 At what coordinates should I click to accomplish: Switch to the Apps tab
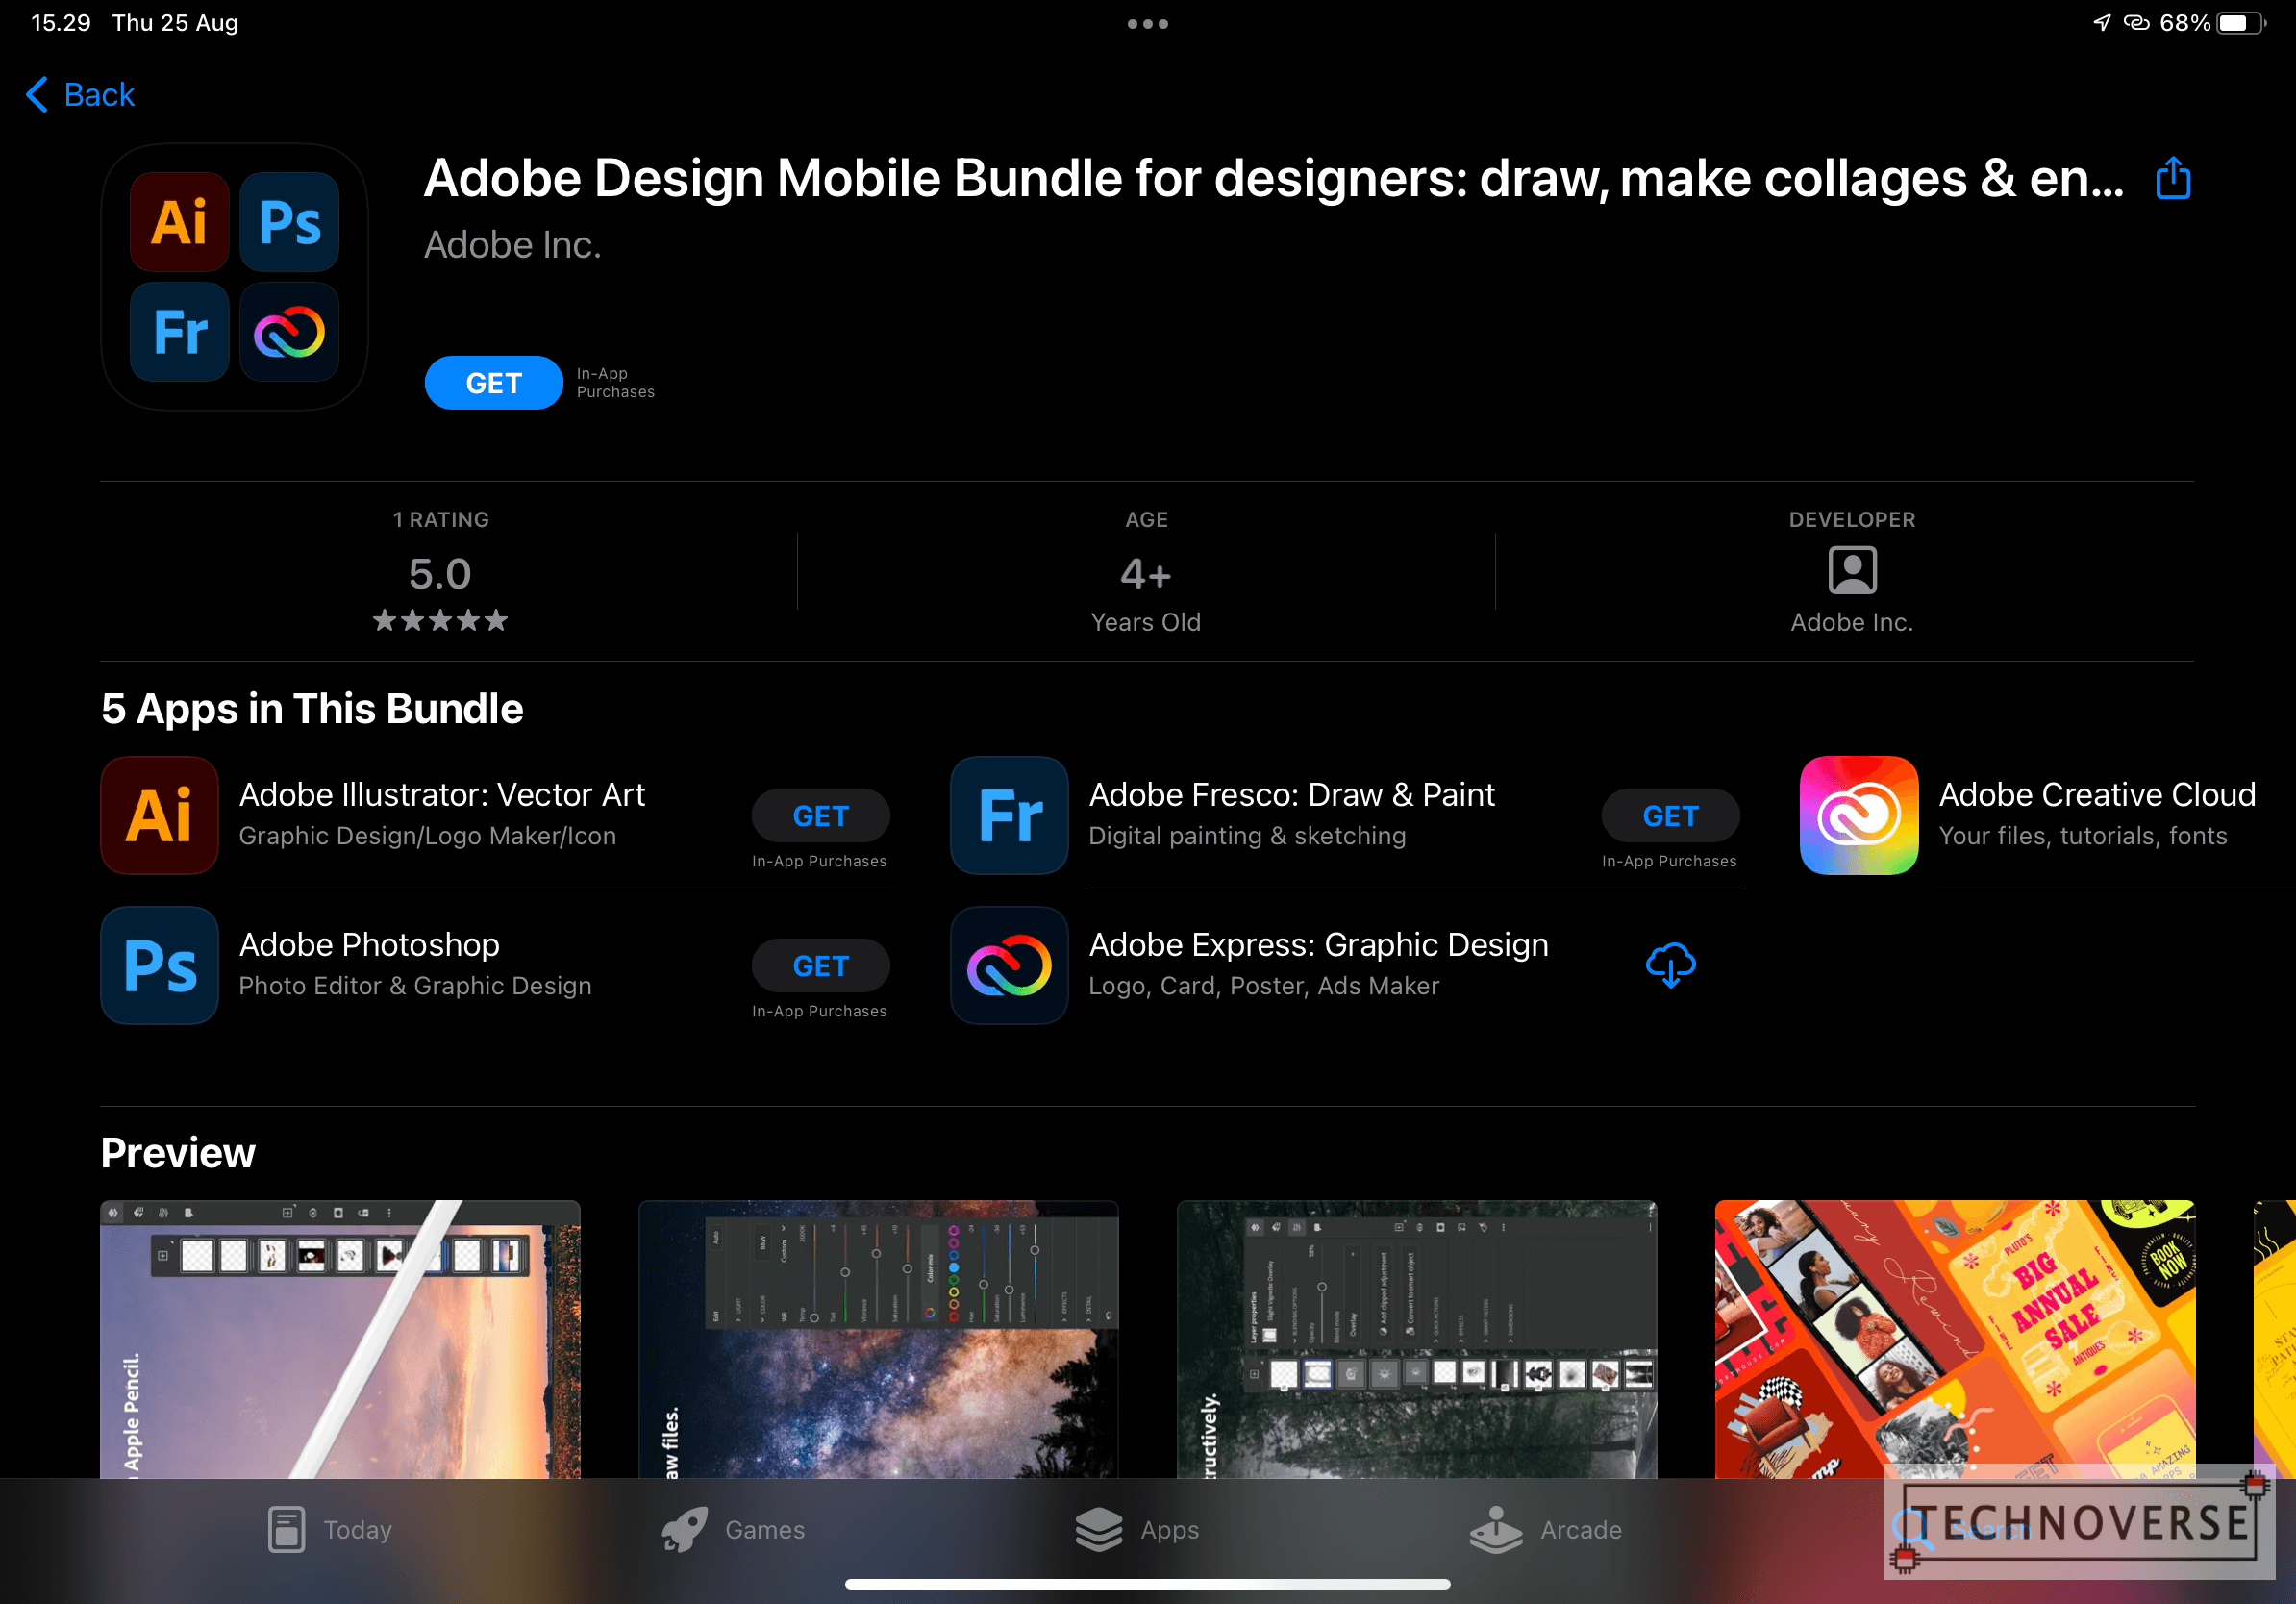tap(1137, 1529)
